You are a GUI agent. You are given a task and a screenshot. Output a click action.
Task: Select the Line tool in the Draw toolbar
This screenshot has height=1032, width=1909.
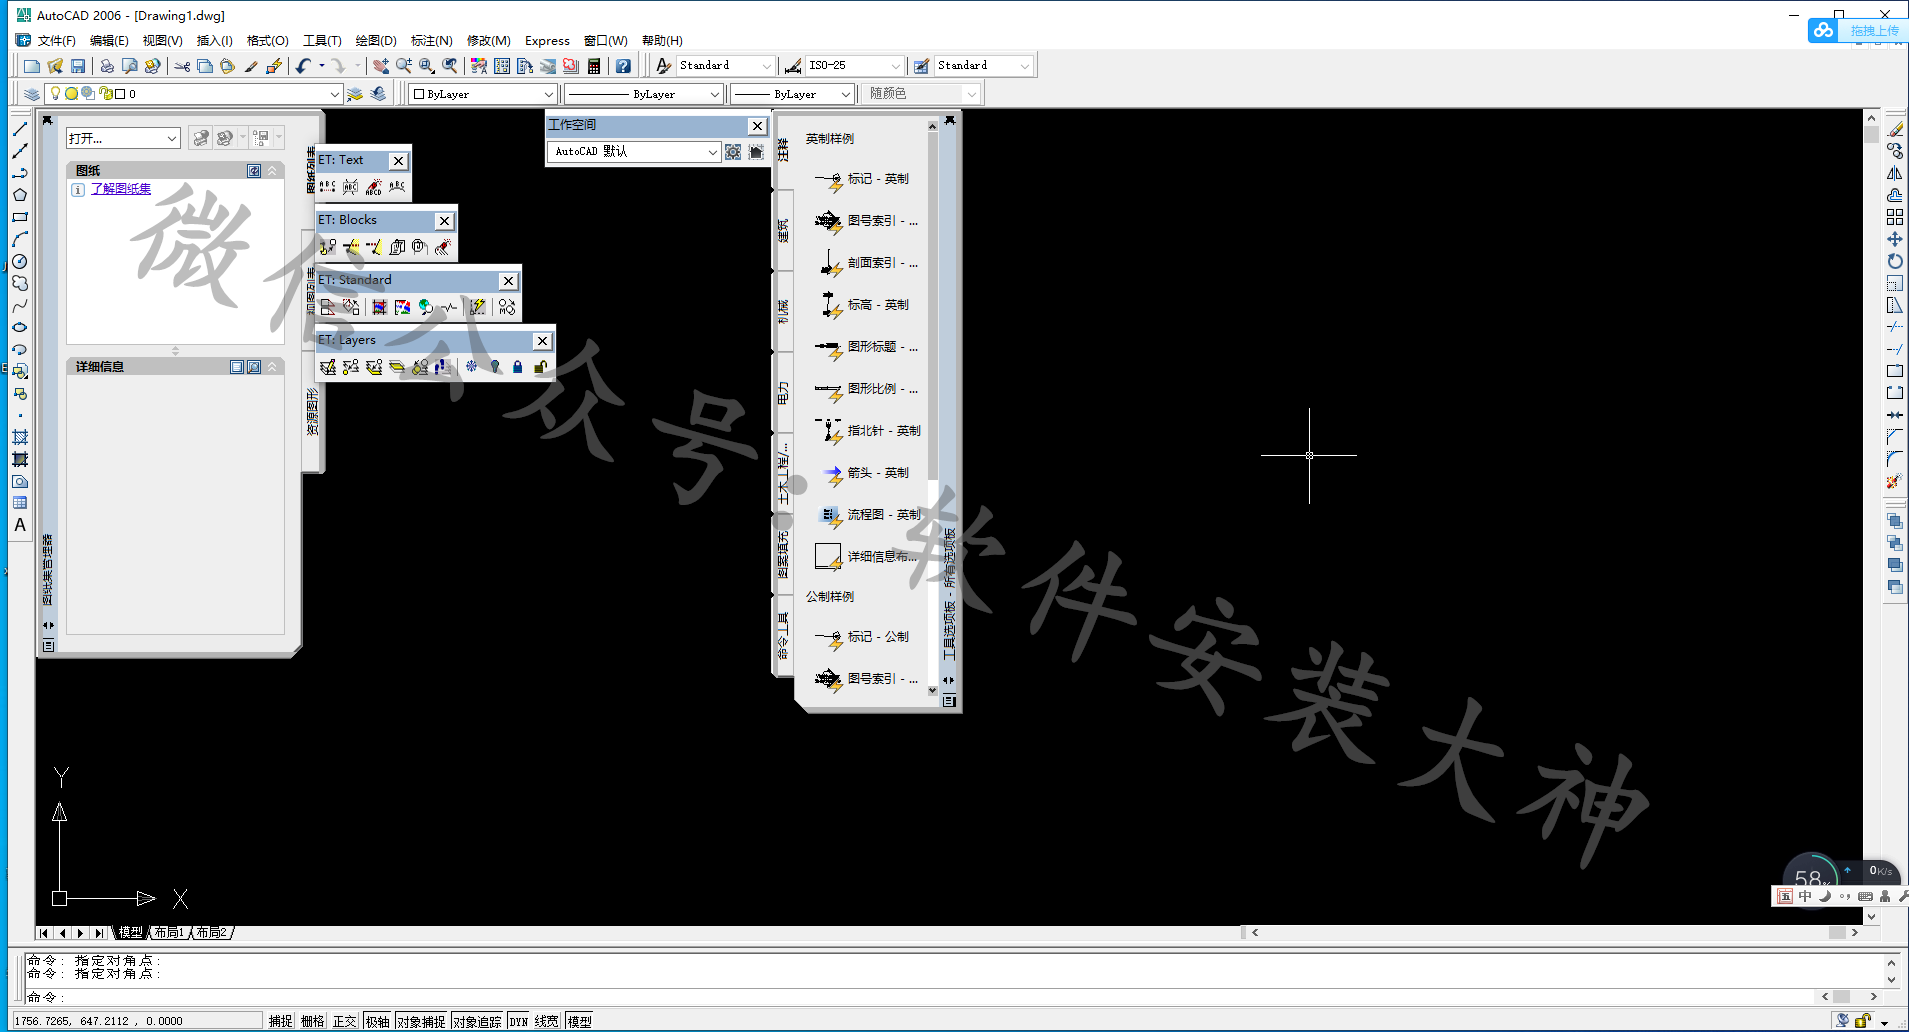pyautogui.click(x=20, y=129)
